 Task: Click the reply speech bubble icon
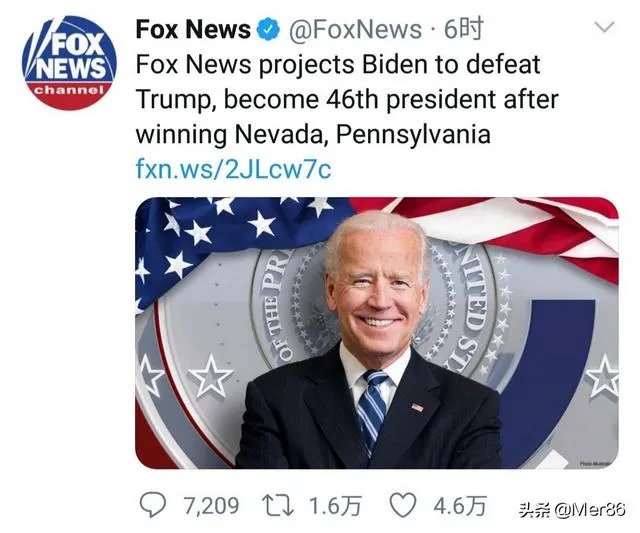[153, 505]
